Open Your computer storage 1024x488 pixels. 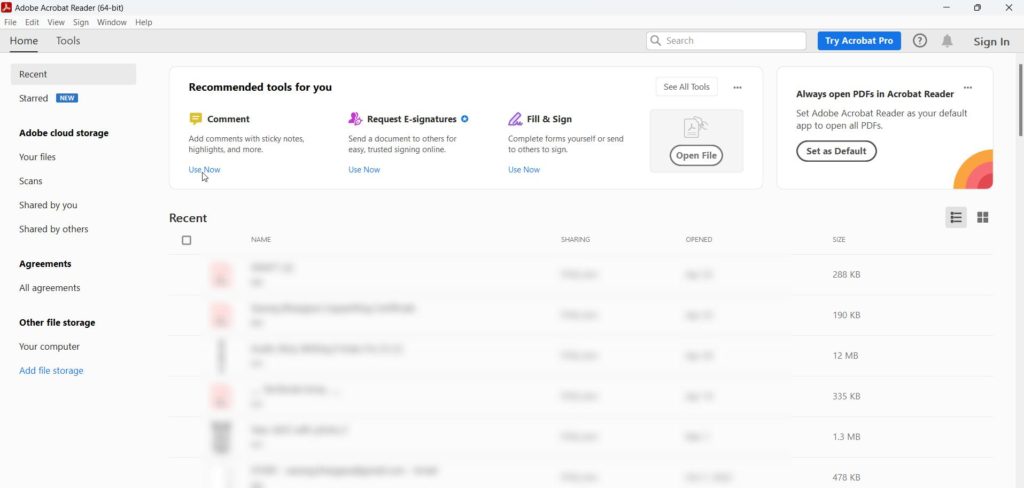[x=49, y=347]
